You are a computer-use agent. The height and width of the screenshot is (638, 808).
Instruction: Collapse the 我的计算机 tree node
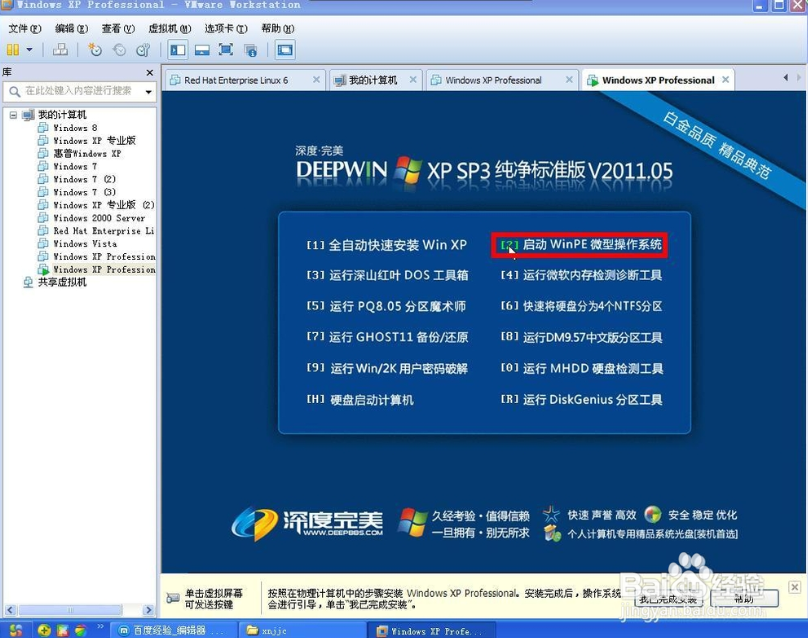click(13, 115)
